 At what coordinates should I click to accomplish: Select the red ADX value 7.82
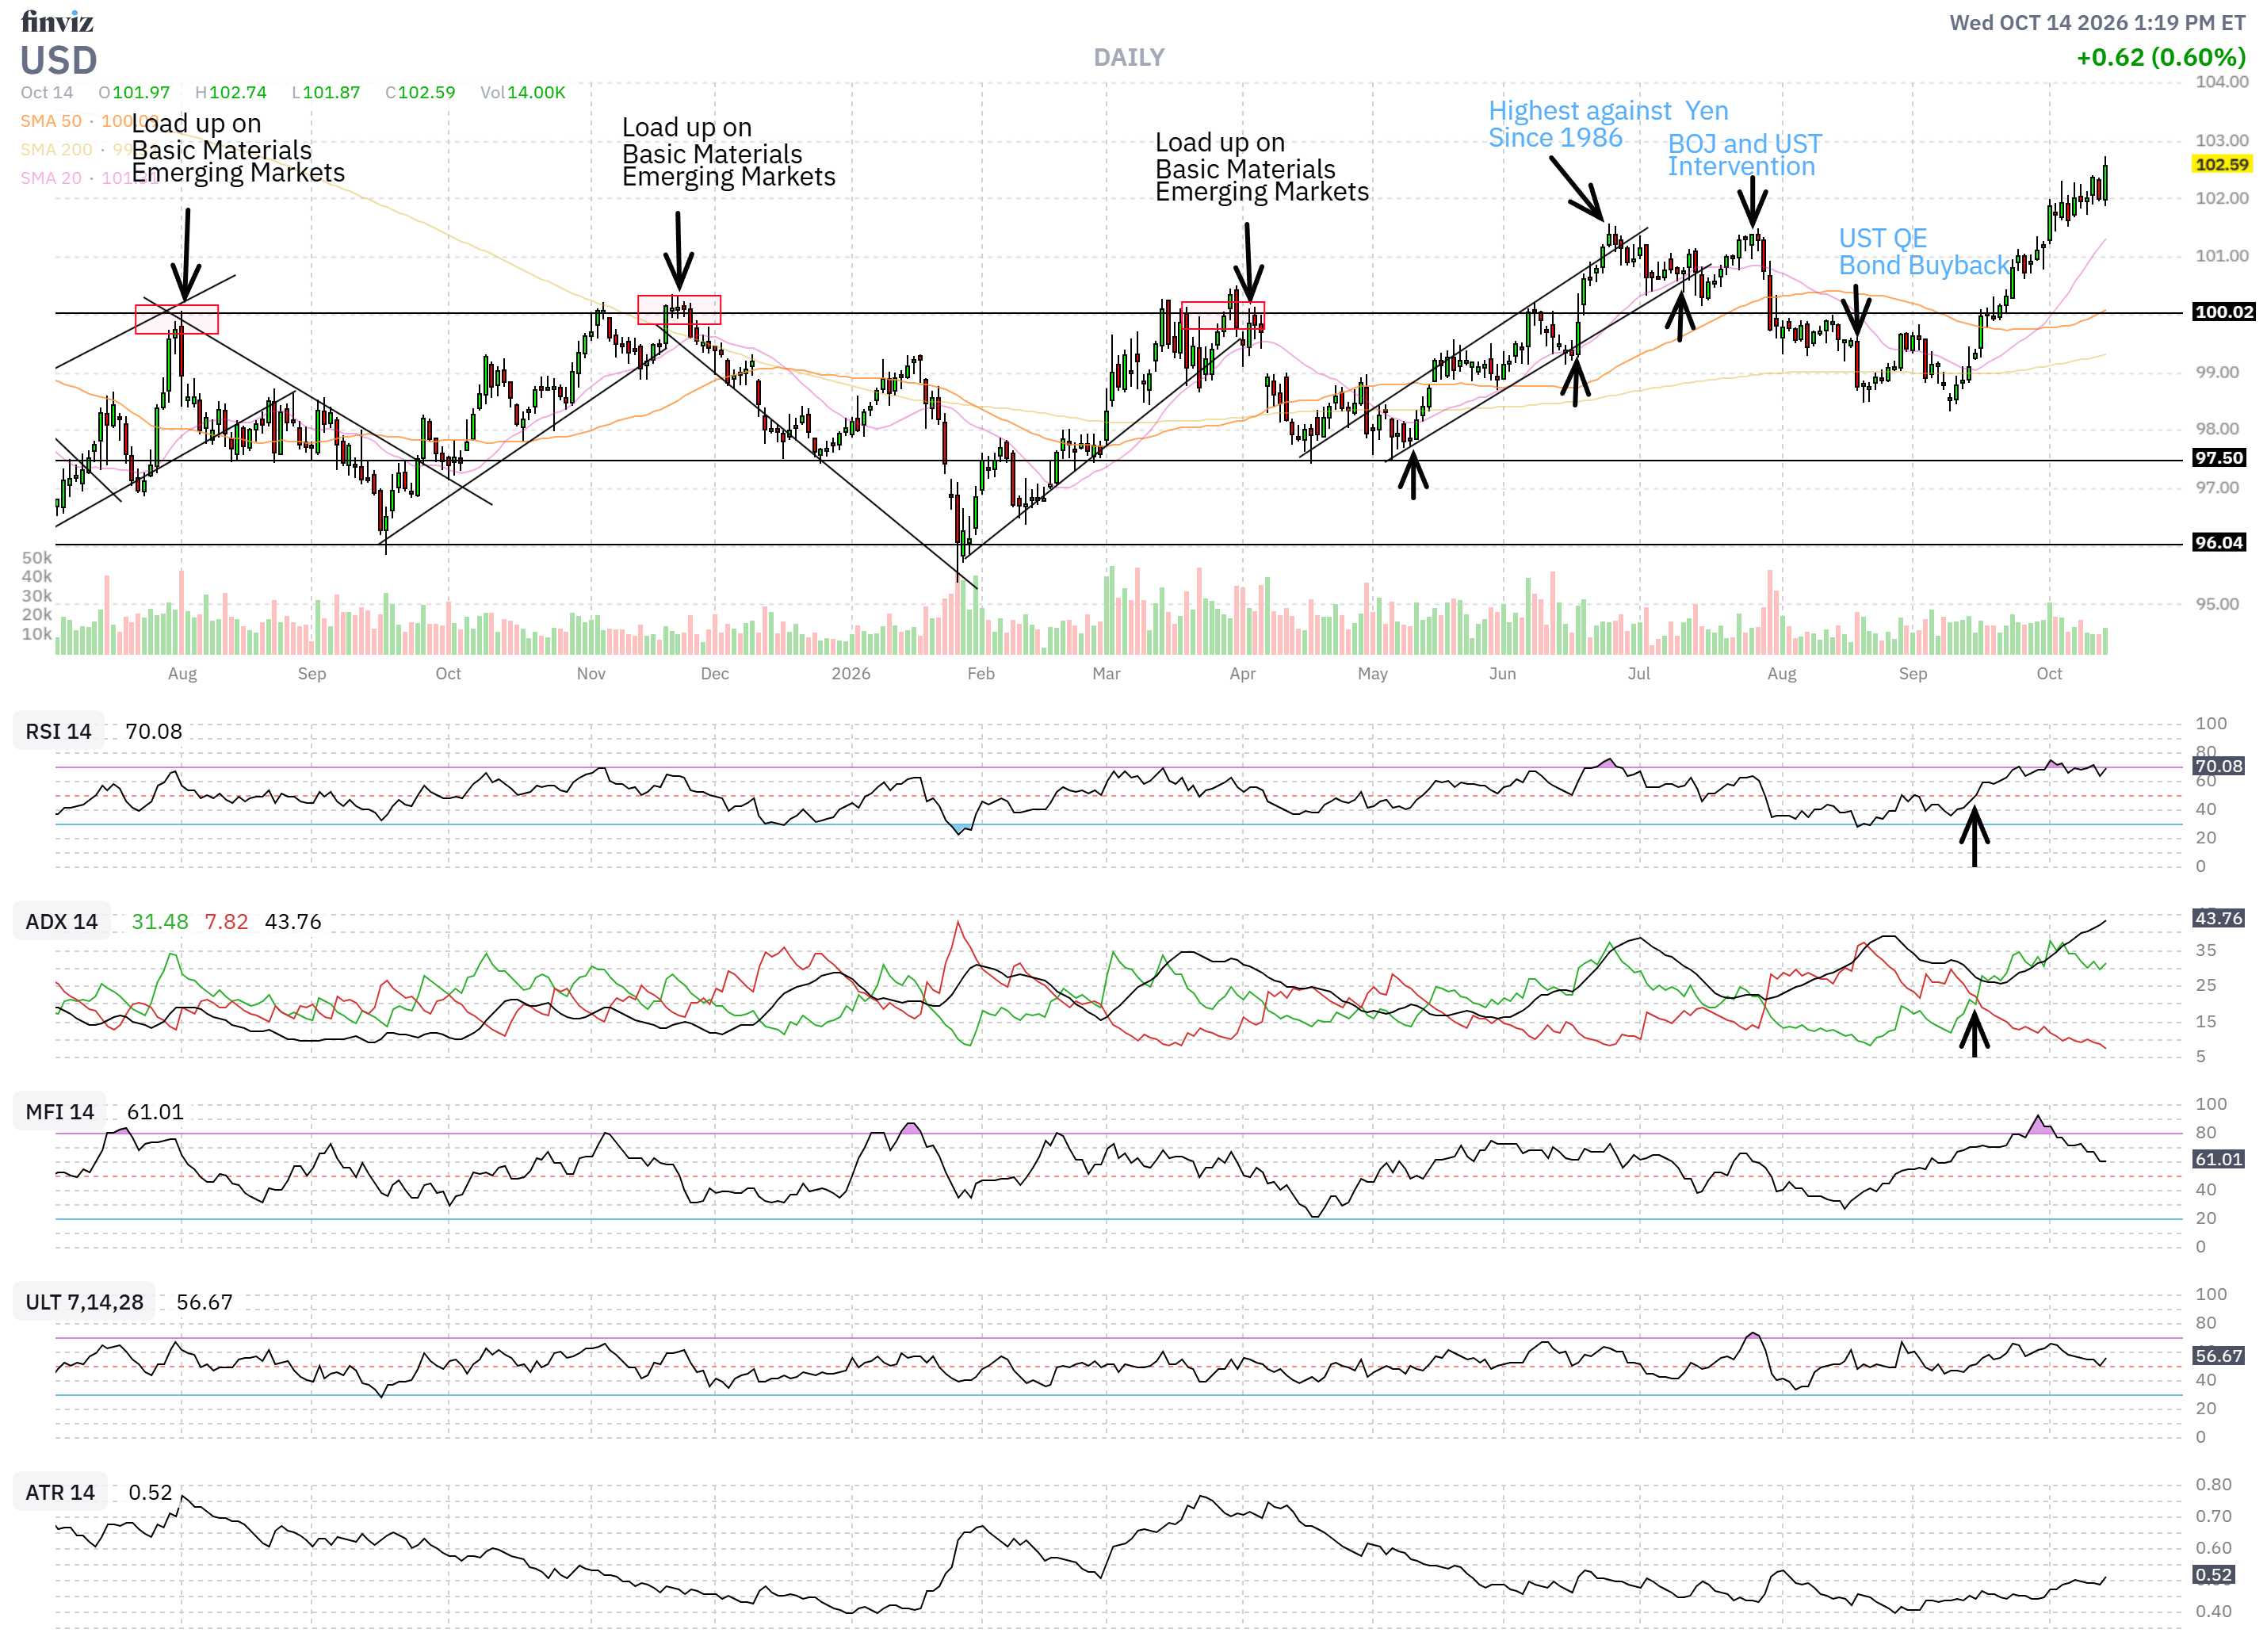pyautogui.click(x=226, y=922)
